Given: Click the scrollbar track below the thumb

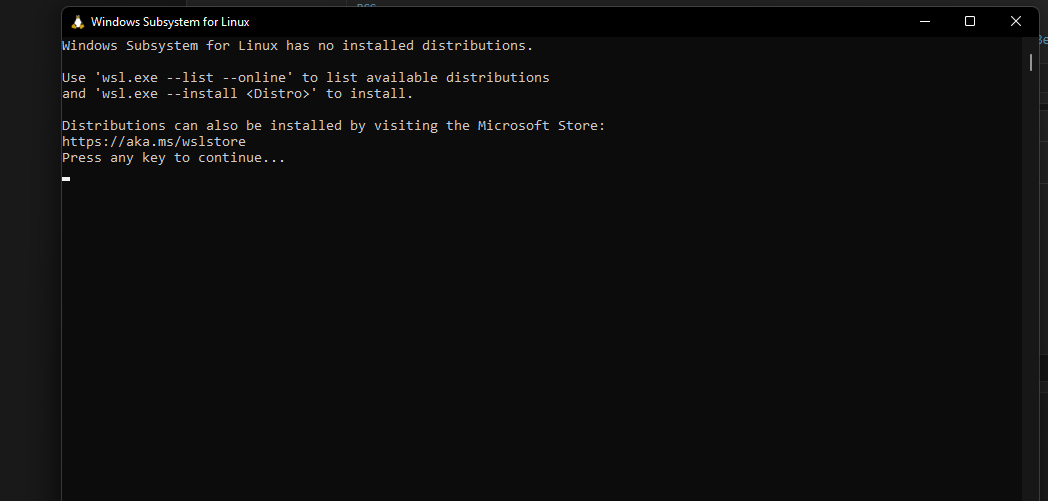Looking at the screenshot, I should pyautogui.click(x=1031, y=300).
